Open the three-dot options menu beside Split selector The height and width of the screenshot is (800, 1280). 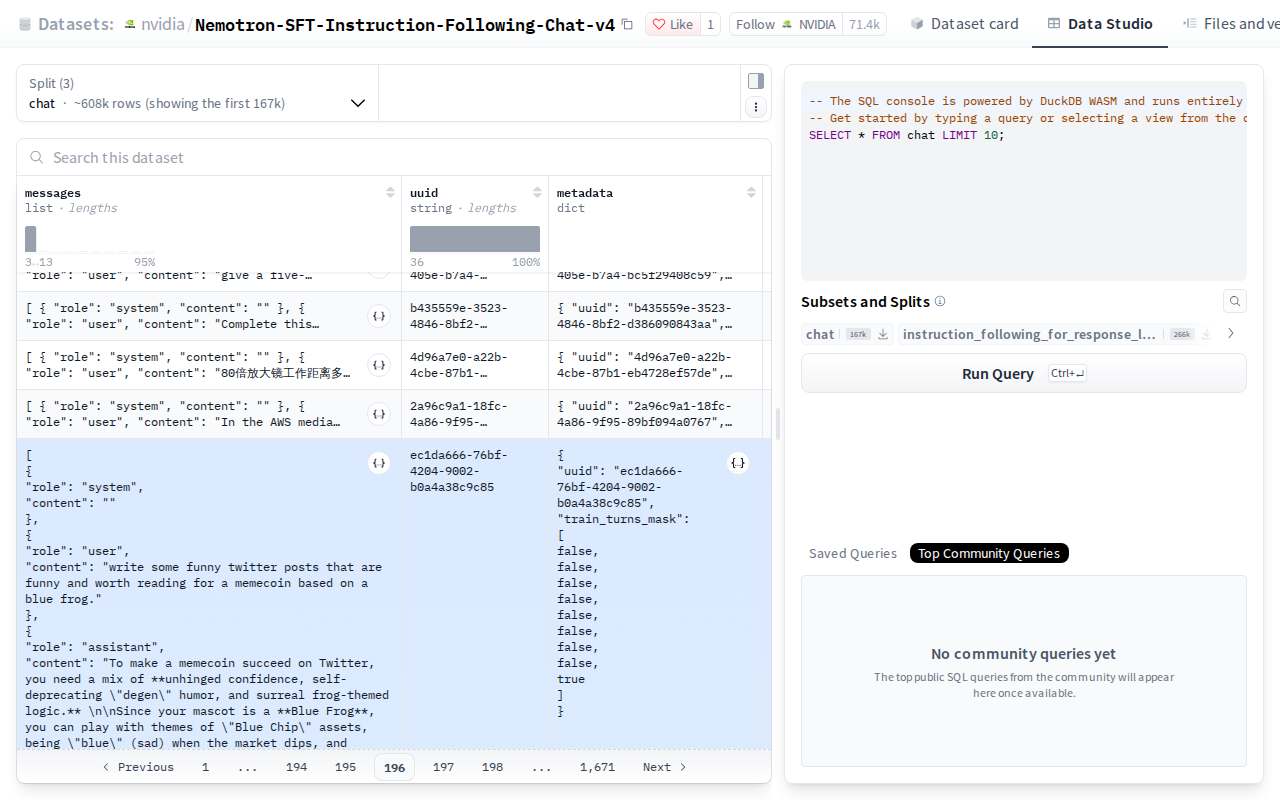[x=756, y=106]
